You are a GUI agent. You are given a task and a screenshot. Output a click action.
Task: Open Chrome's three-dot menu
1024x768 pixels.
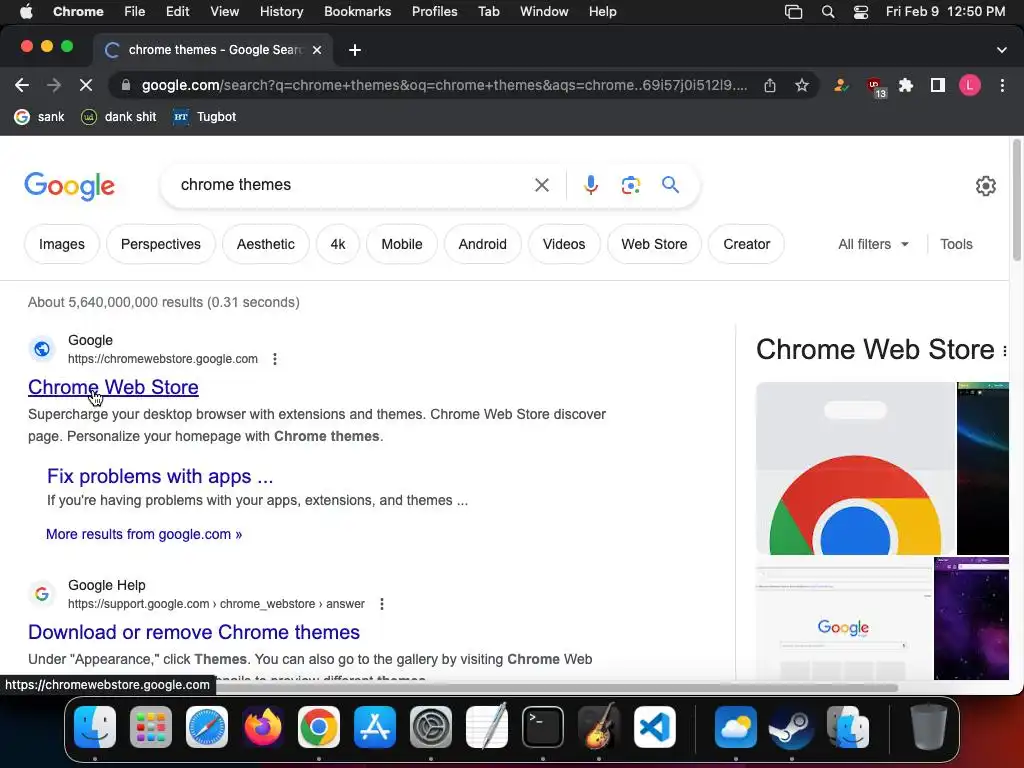coord(1002,85)
